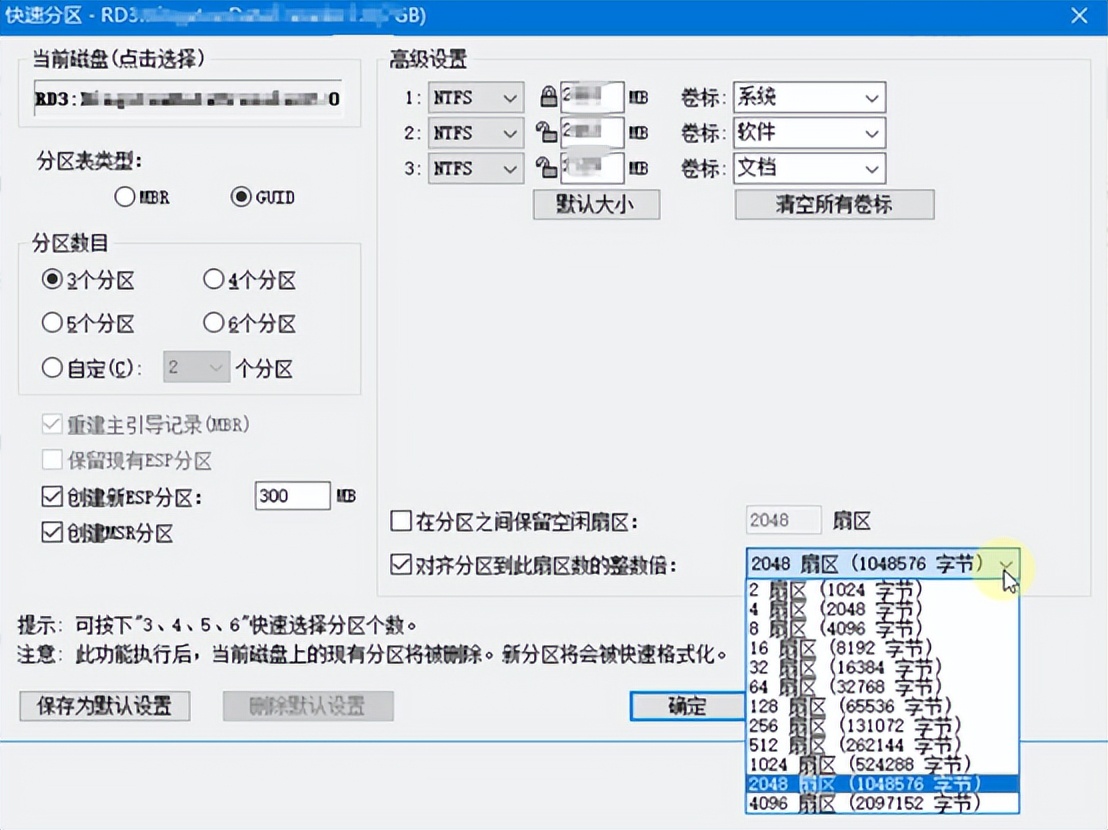Screen dimensions: 1108x830
Task: Toggle the padlock icon beside partition 2
Action: (548, 132)
